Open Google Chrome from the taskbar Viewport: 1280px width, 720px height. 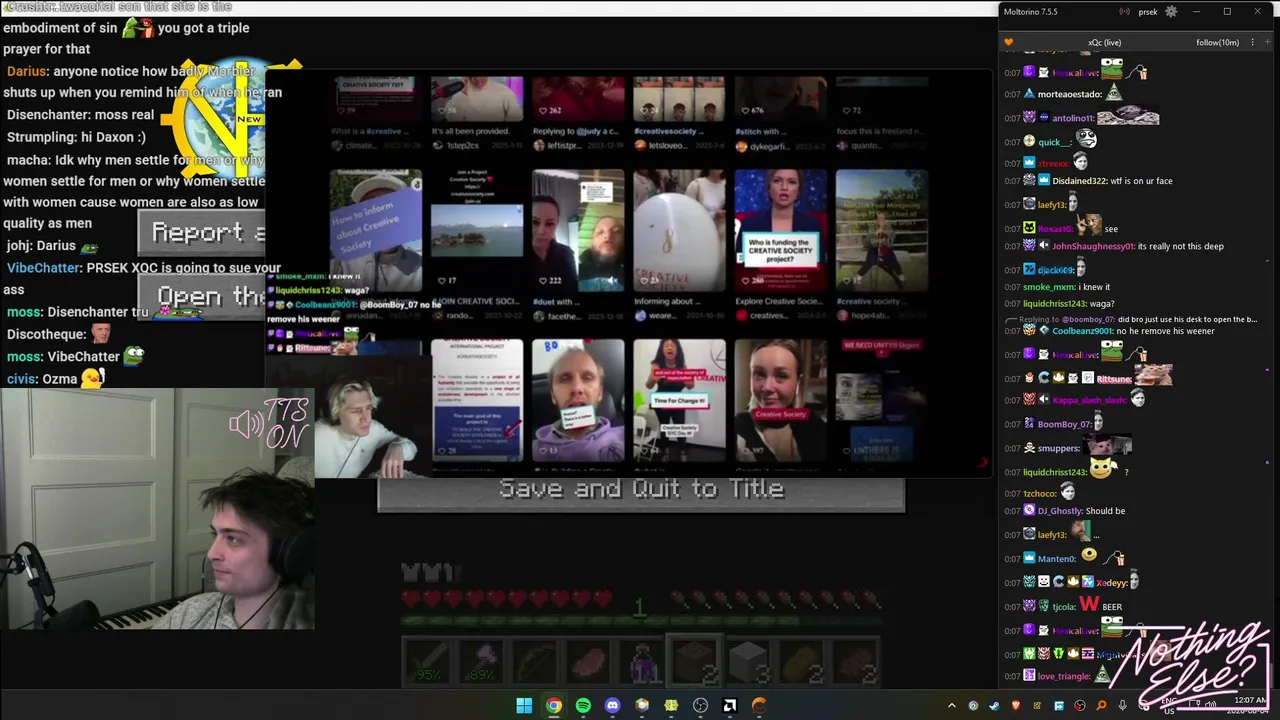coord(553,706)
